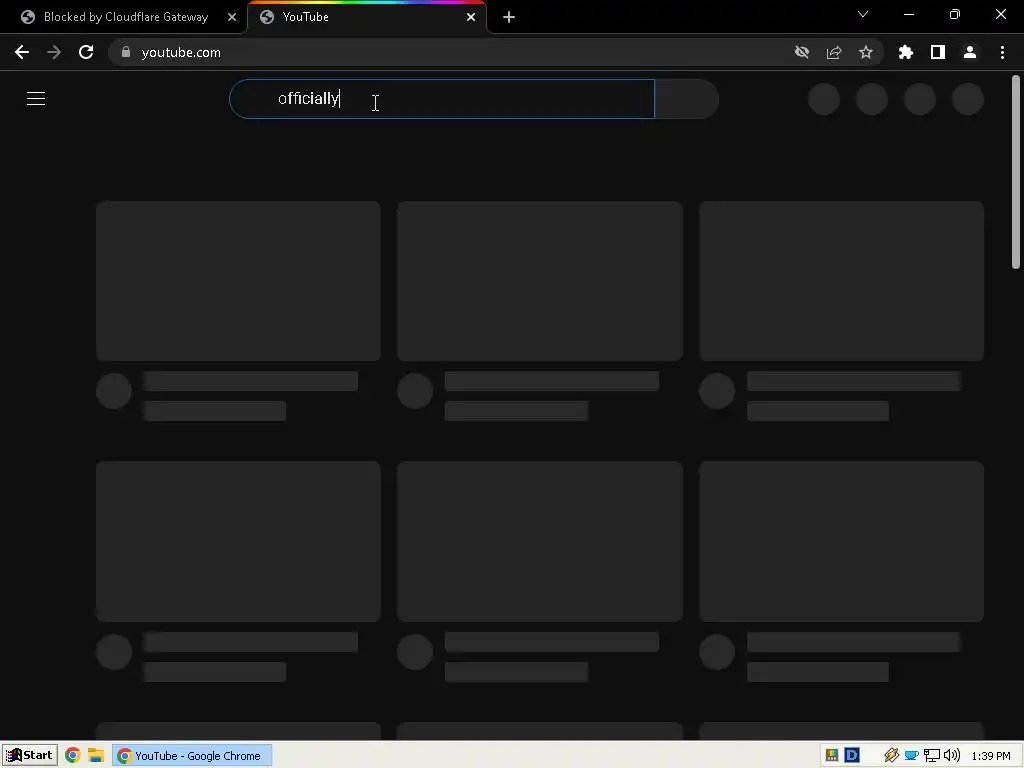Open the Windows Start menu
Image resolution: width=1024 pixels, height=768 pixels.
coord(29,756)
